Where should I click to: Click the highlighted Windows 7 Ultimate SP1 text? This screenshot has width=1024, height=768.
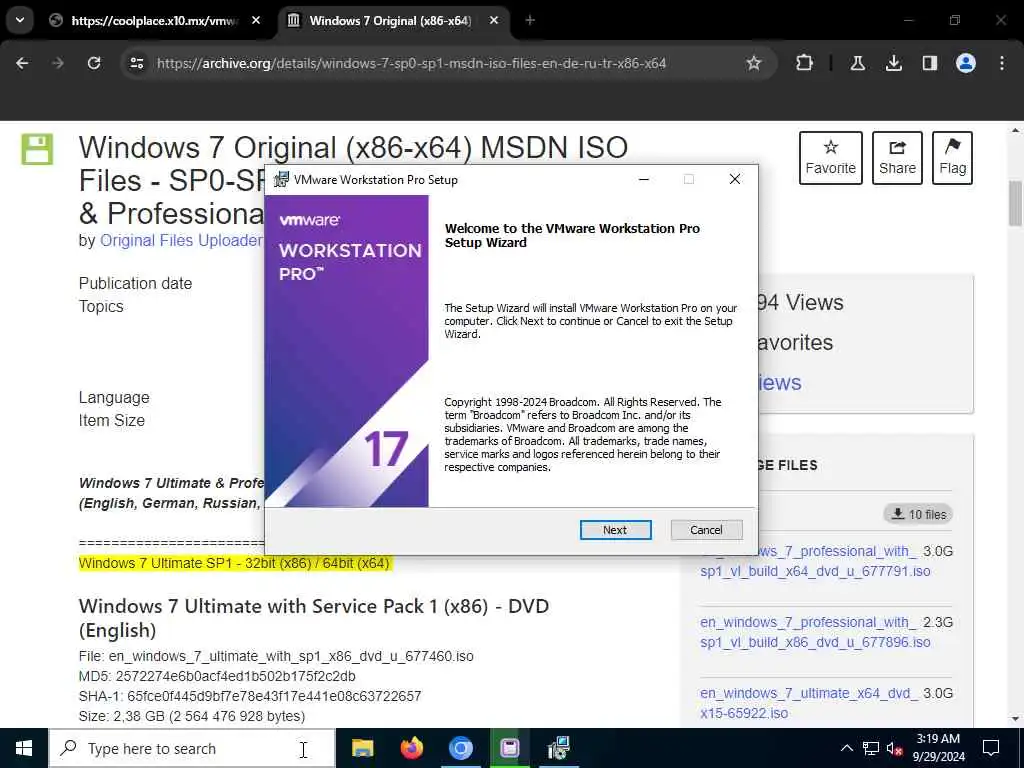(234, 563)
